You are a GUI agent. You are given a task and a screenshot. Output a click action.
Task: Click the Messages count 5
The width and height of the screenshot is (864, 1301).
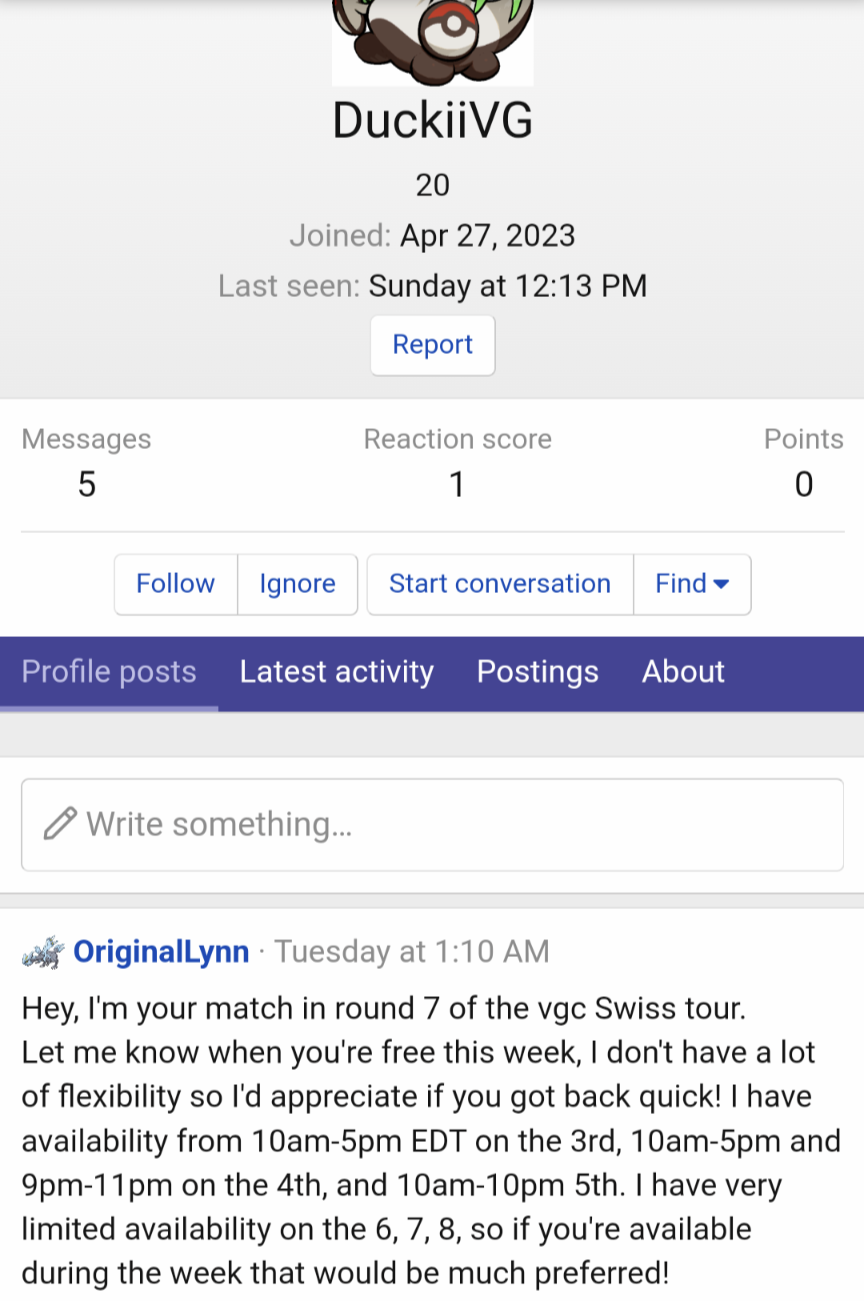tap(87, 485)
